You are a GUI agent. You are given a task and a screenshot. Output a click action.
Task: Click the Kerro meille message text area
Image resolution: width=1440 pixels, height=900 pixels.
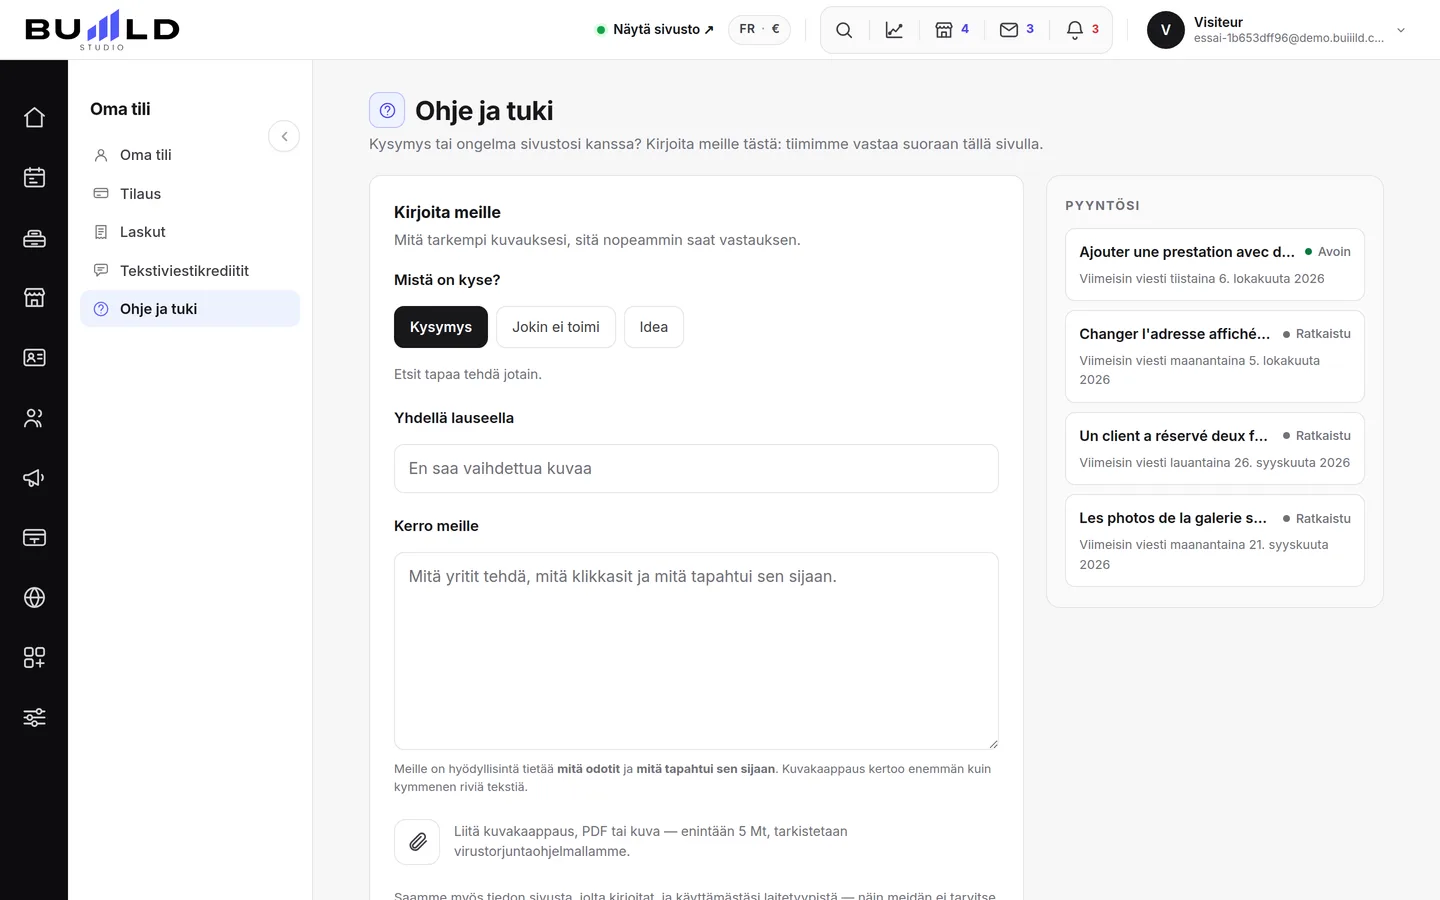696,651
